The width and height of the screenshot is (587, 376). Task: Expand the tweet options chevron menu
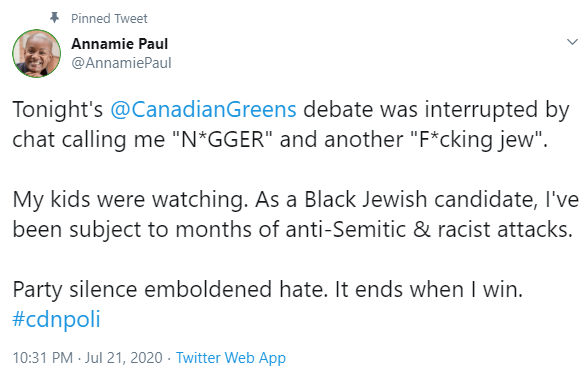(x=572, y=42)
